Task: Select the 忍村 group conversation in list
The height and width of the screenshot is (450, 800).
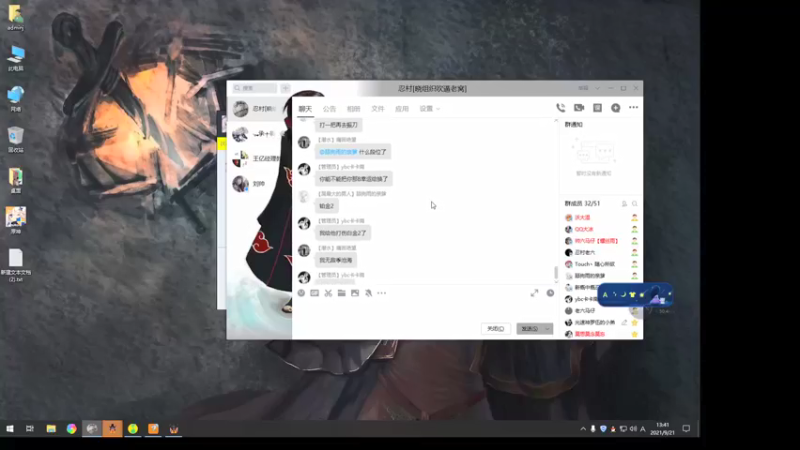Action: [x=259, y=109]
